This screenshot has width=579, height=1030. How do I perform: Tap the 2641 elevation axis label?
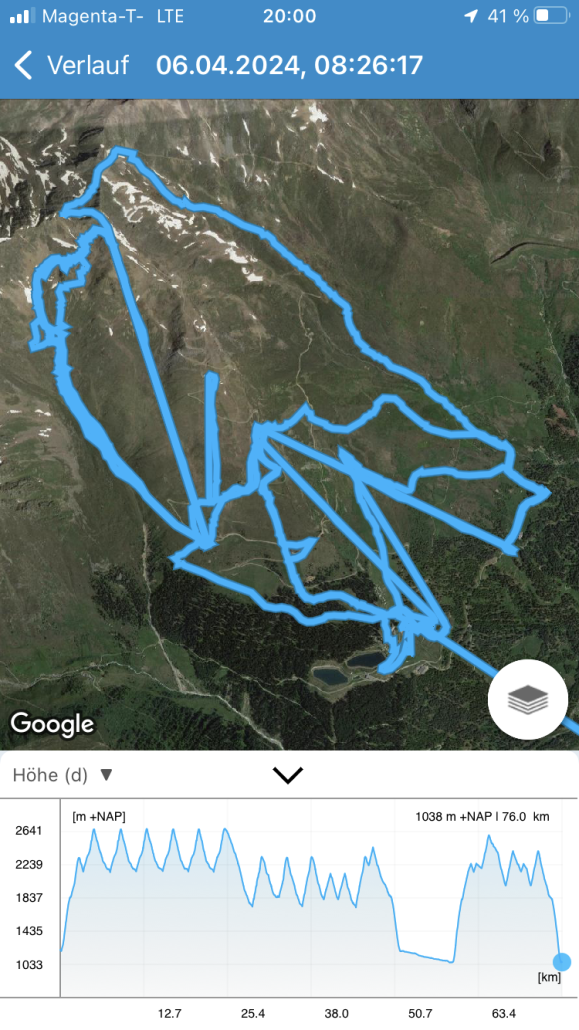tap(28, 830)
